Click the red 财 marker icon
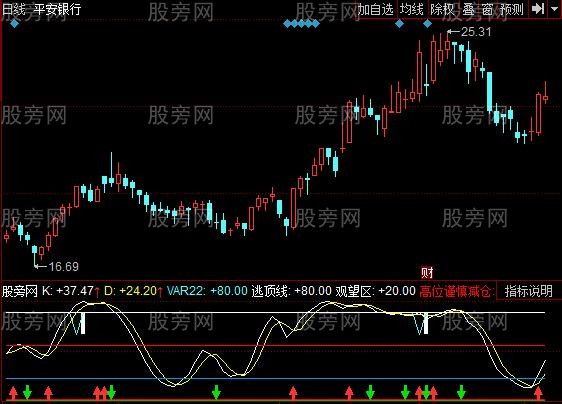This screenshot has width=562, height=404. 427,272
